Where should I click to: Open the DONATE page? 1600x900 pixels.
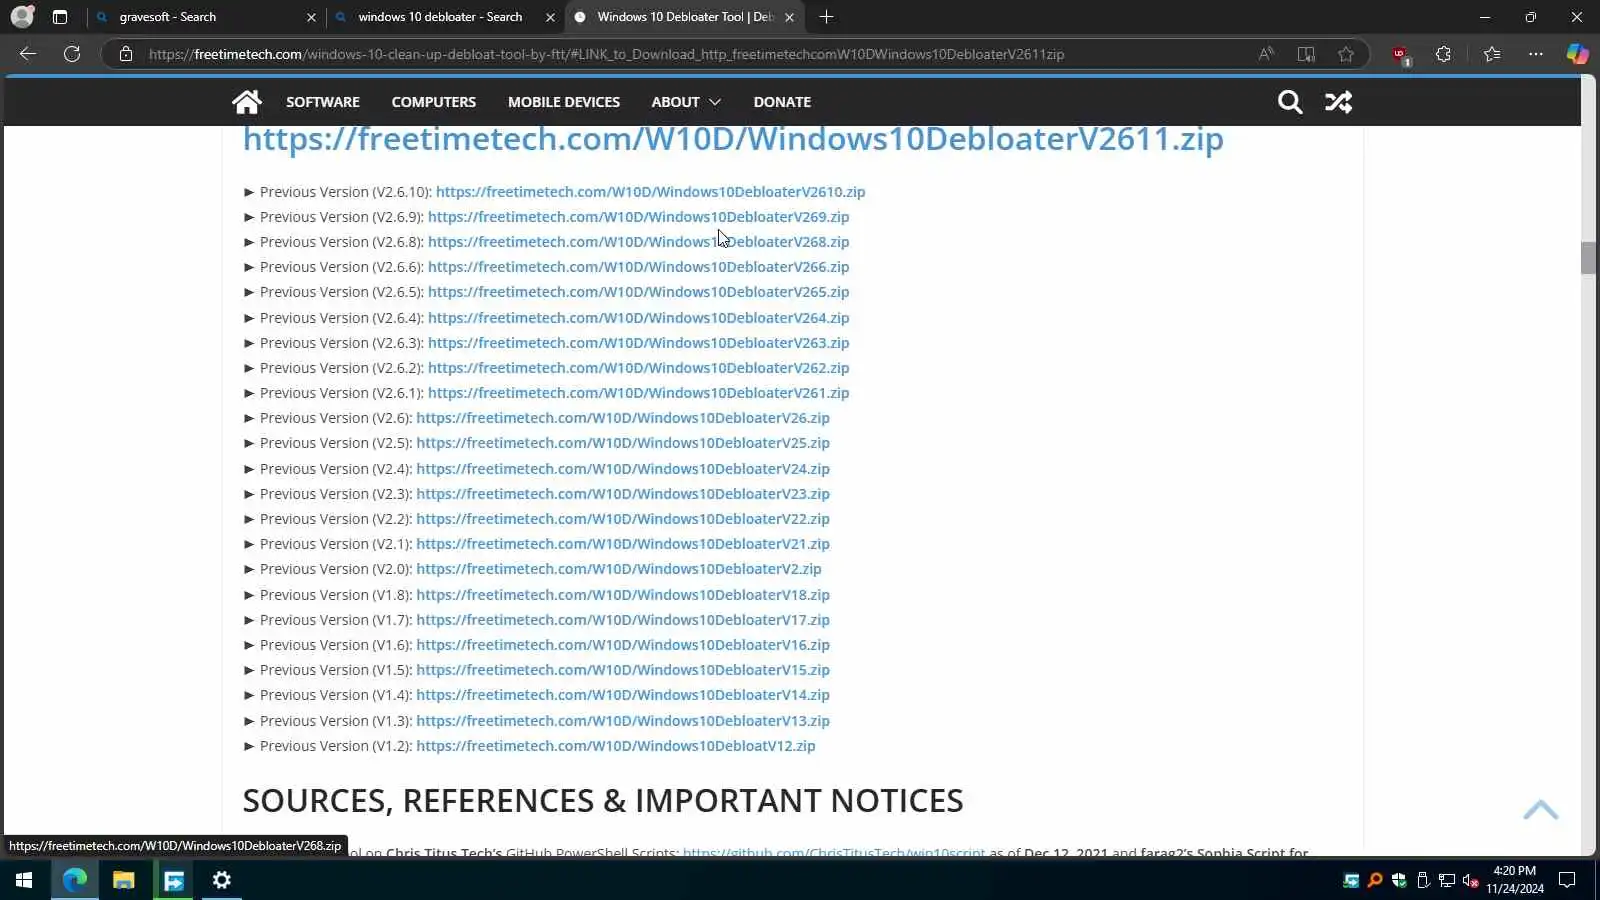tap(782, 102)
